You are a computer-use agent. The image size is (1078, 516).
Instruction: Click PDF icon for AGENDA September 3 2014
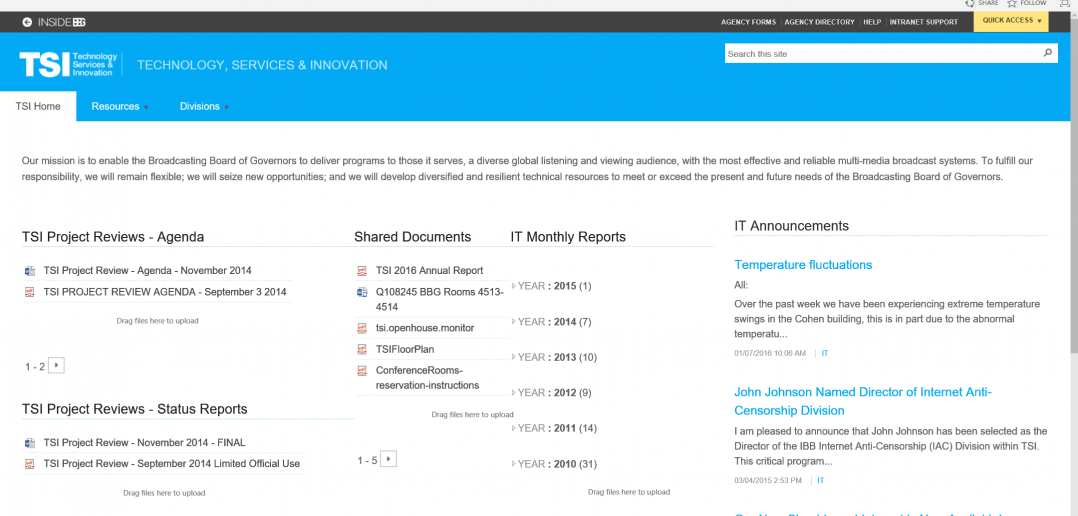30,292
